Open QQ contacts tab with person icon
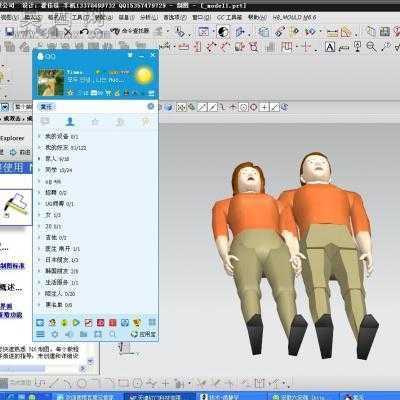Screen dimensions: 400x400 70,122
